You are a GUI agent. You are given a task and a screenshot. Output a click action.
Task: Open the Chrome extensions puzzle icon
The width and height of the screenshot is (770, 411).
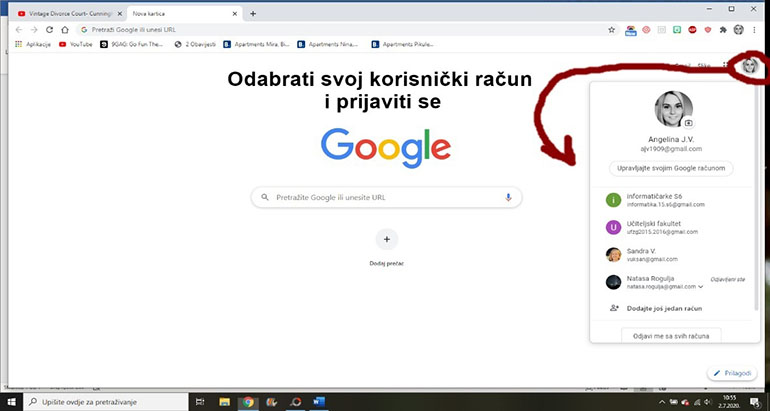(x=722, y=30)
